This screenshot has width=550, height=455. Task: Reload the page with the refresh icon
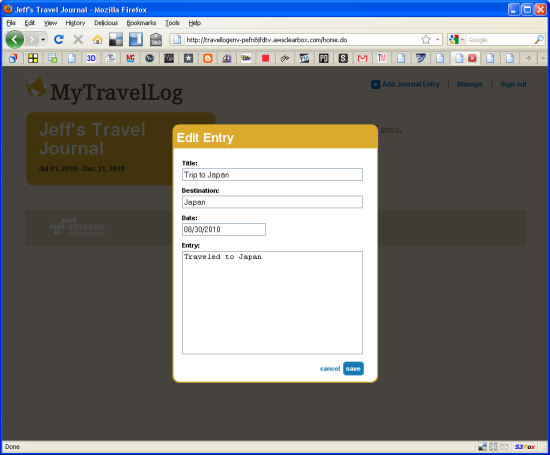(x=59, y=39)
